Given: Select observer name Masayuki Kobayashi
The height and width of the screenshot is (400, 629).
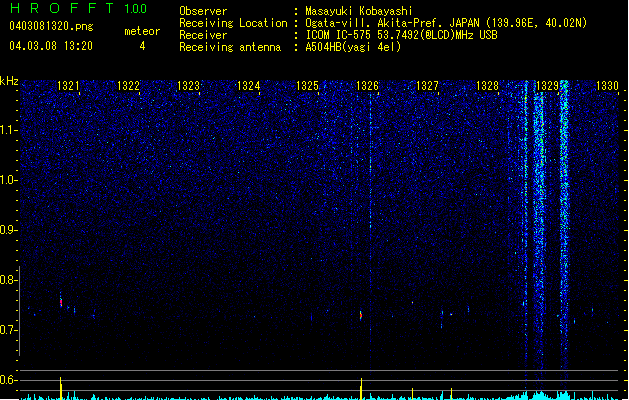Looking at the screenshot, I should (x=358, y=11).
